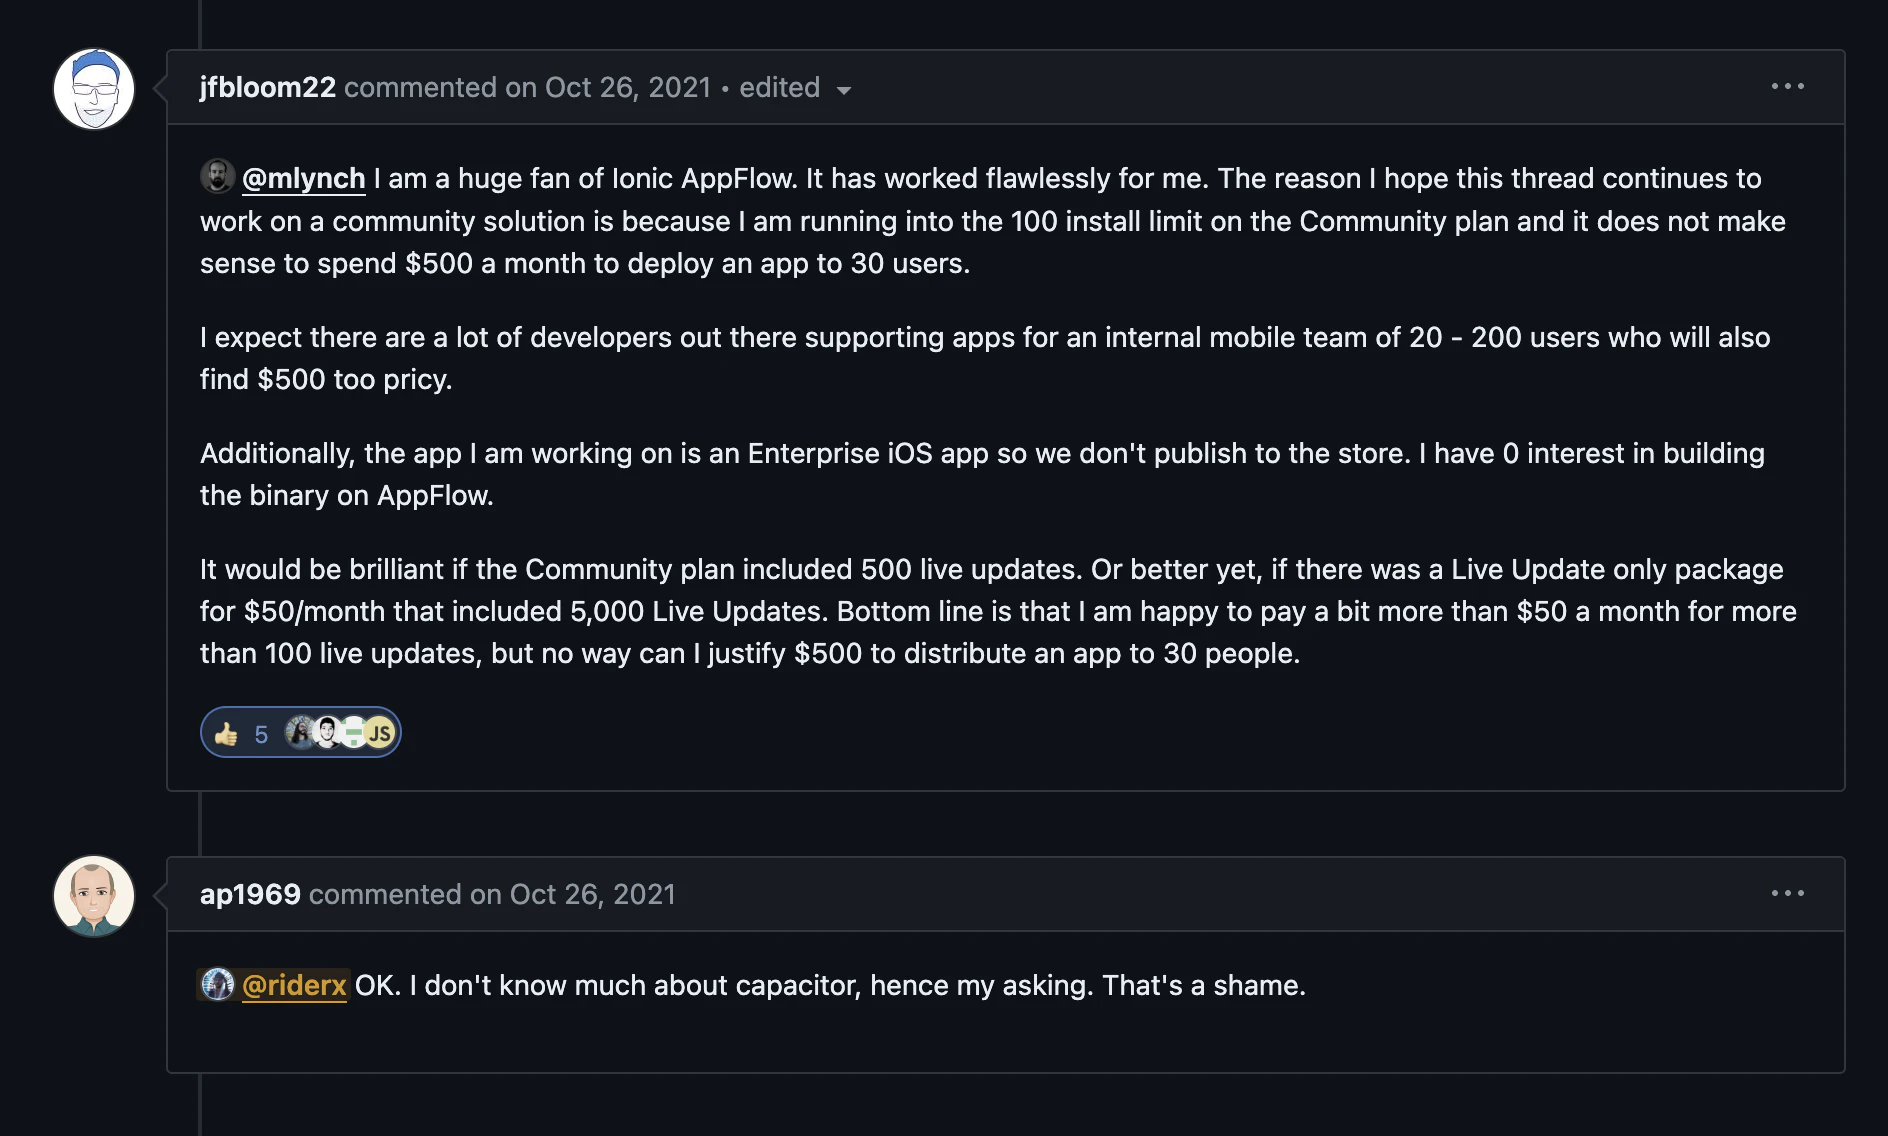Click the thumbs up emoji reaction

(227, 734)
